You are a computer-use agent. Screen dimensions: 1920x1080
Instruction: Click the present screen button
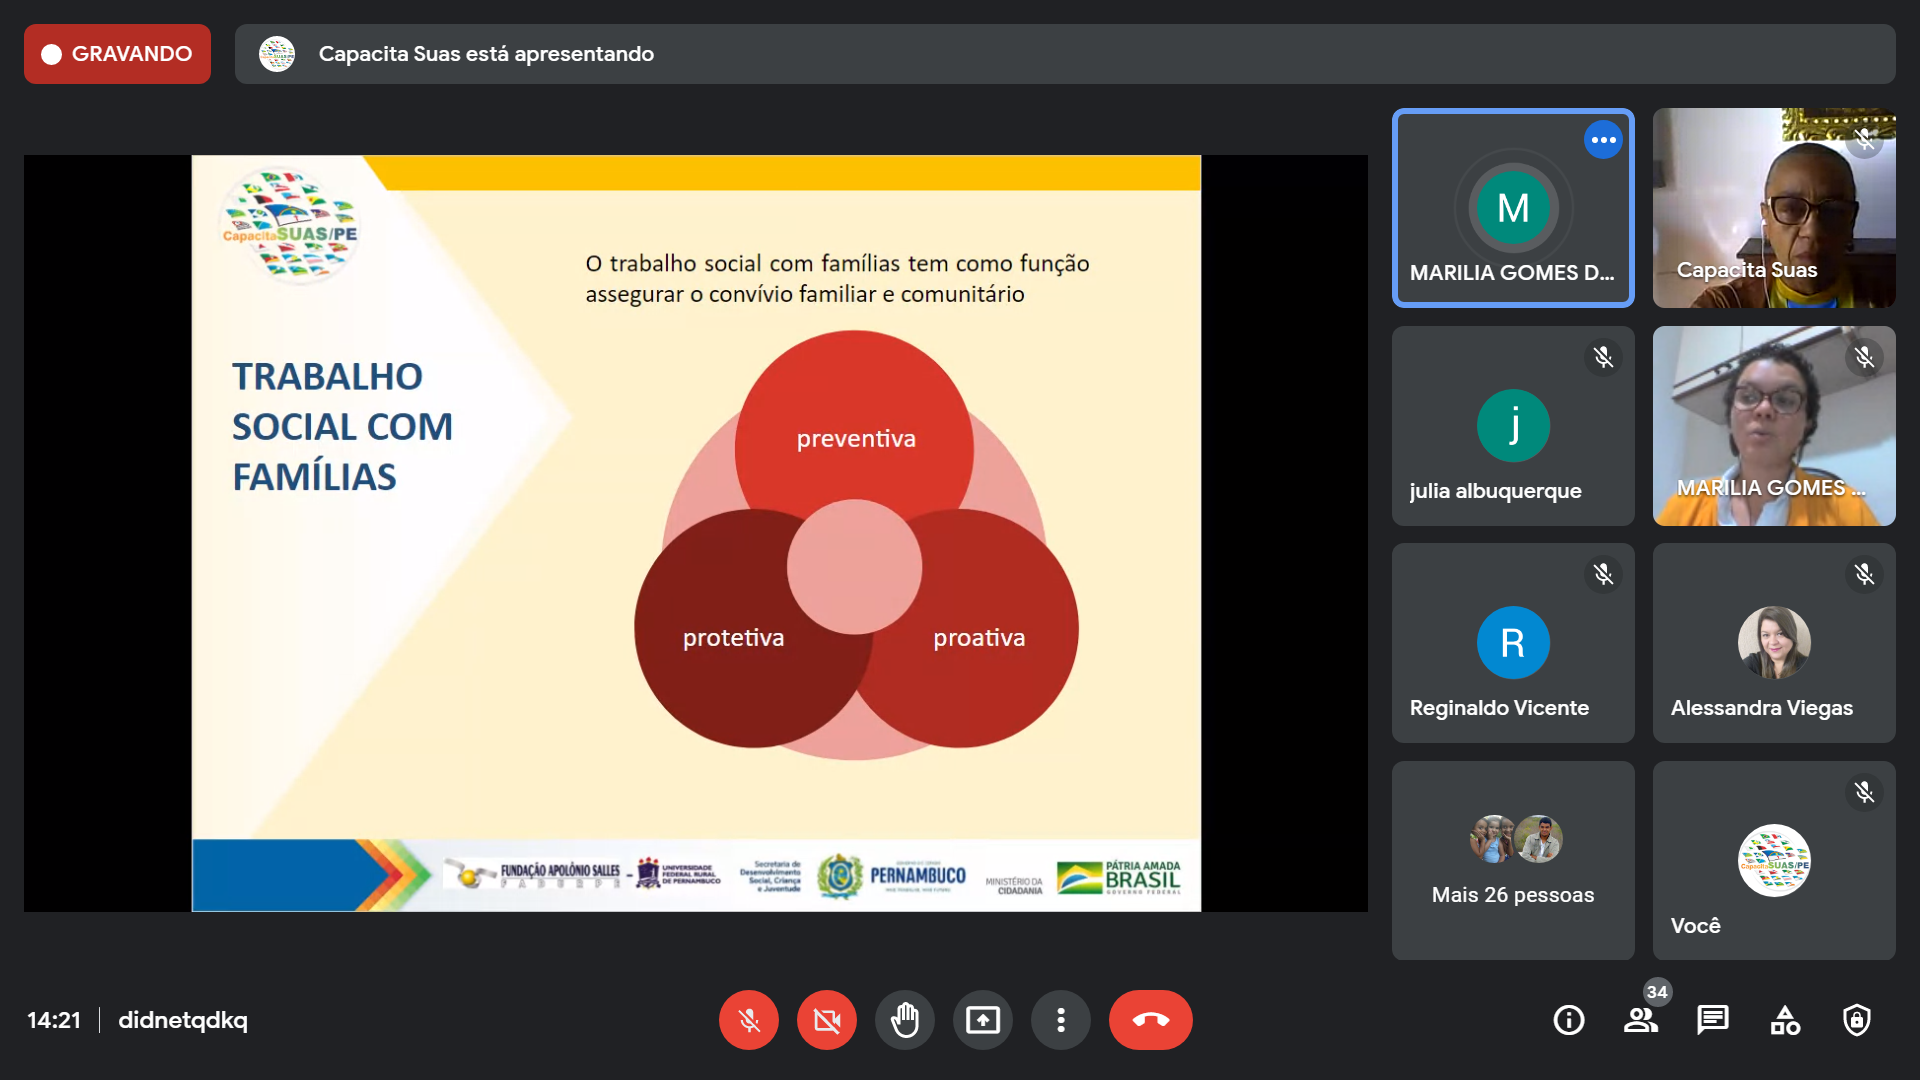982,1020
